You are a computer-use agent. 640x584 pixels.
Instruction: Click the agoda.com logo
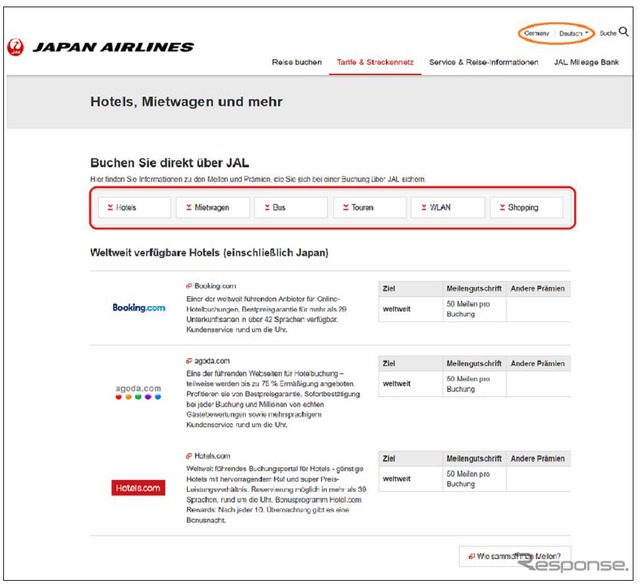(x=138, y=391)
